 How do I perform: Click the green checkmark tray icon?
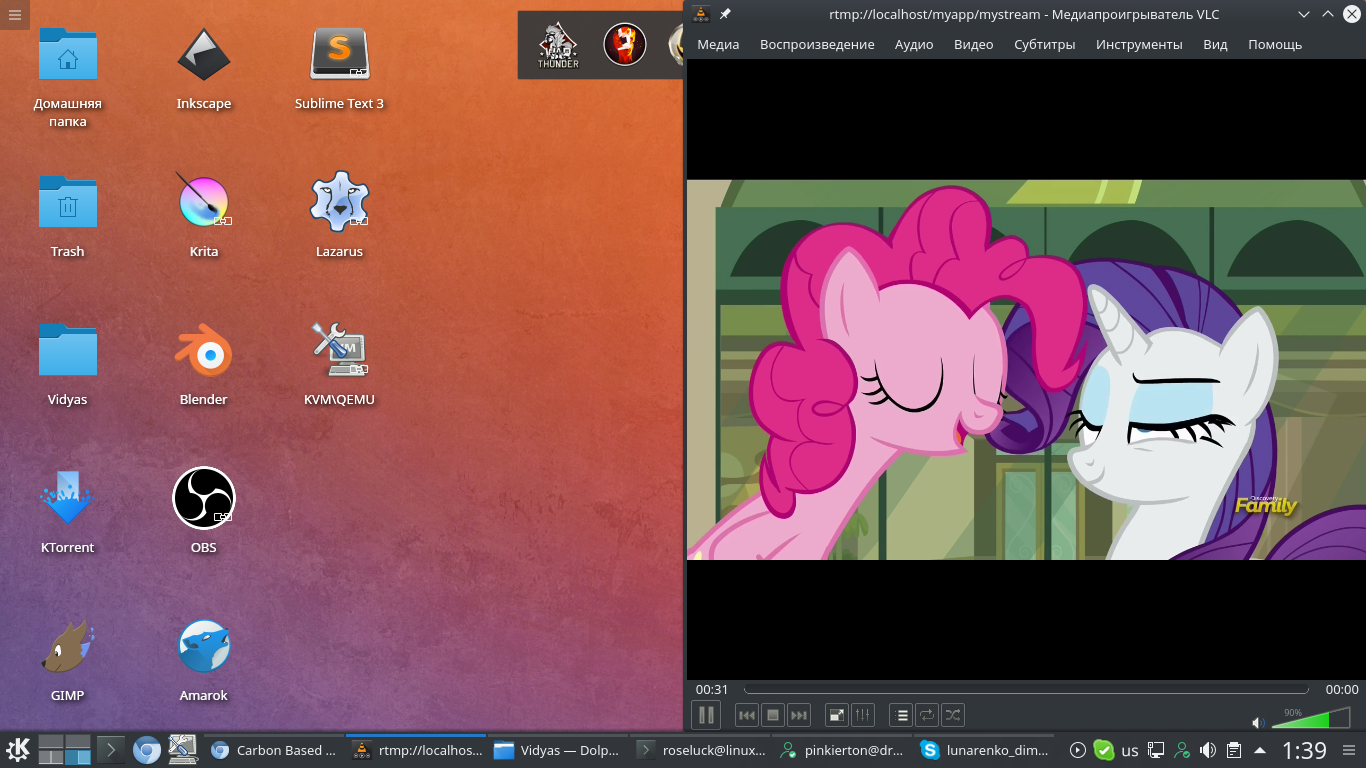(1104, 750)
